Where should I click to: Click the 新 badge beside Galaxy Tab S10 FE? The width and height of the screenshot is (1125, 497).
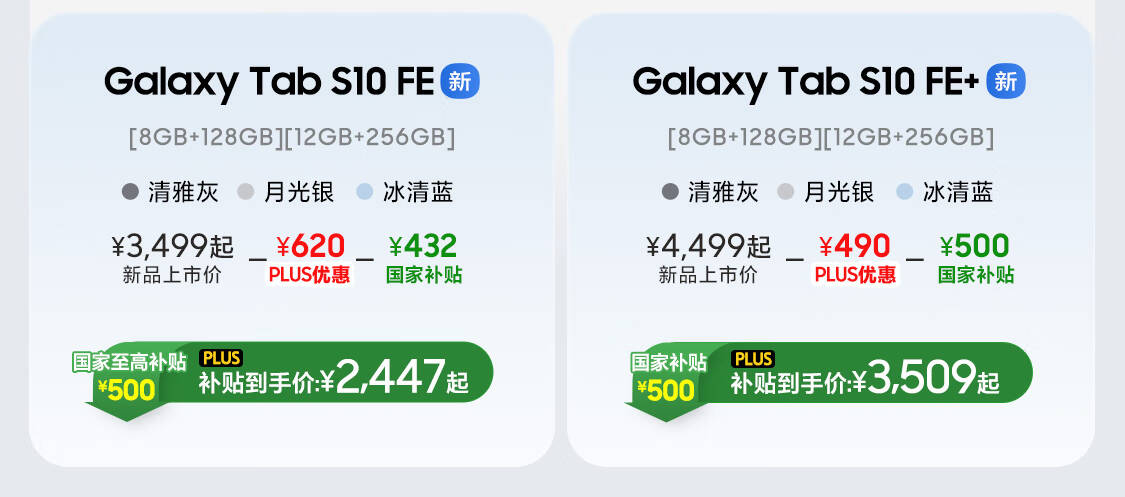click(x=460, y=82)
